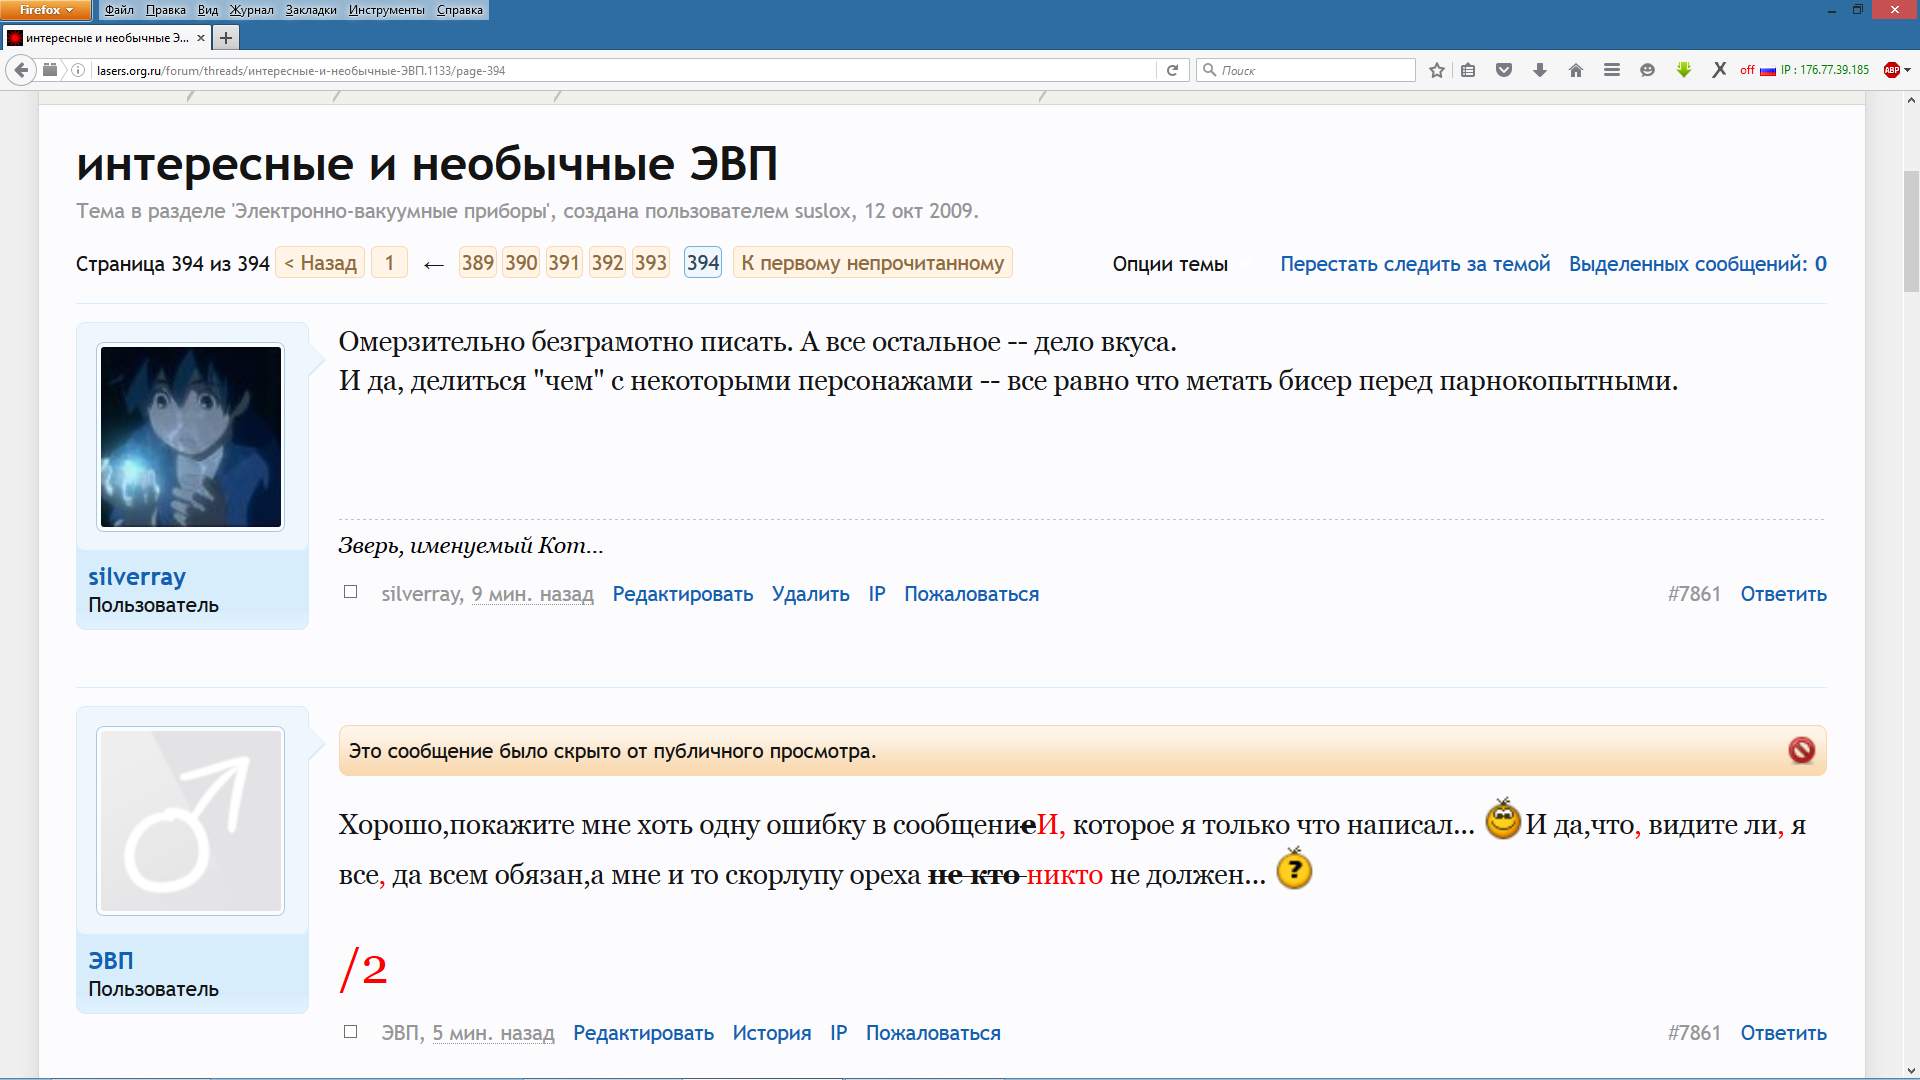1920x1080 pixels.
Task: Click the red hidden-message prohibition icon
Action: coord(1801,750)
